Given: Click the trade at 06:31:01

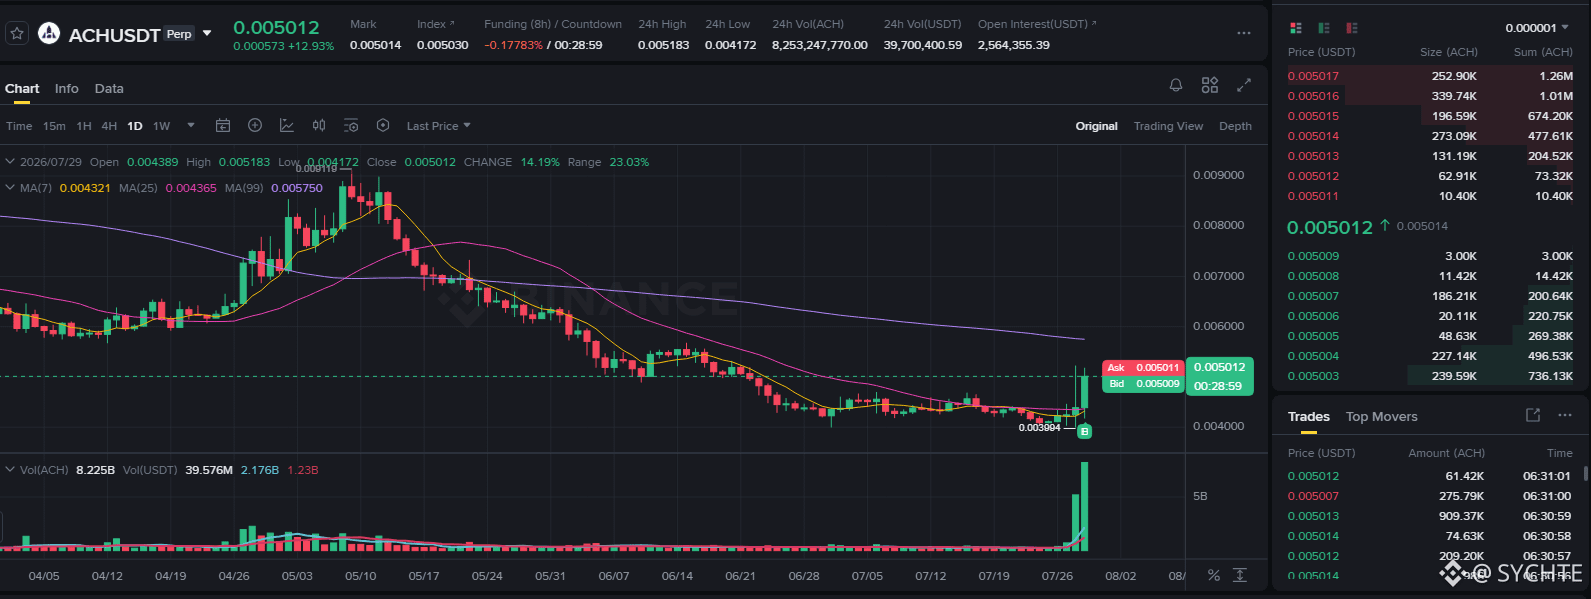Looking at the screenshot, I should [x=1430, y=476].
